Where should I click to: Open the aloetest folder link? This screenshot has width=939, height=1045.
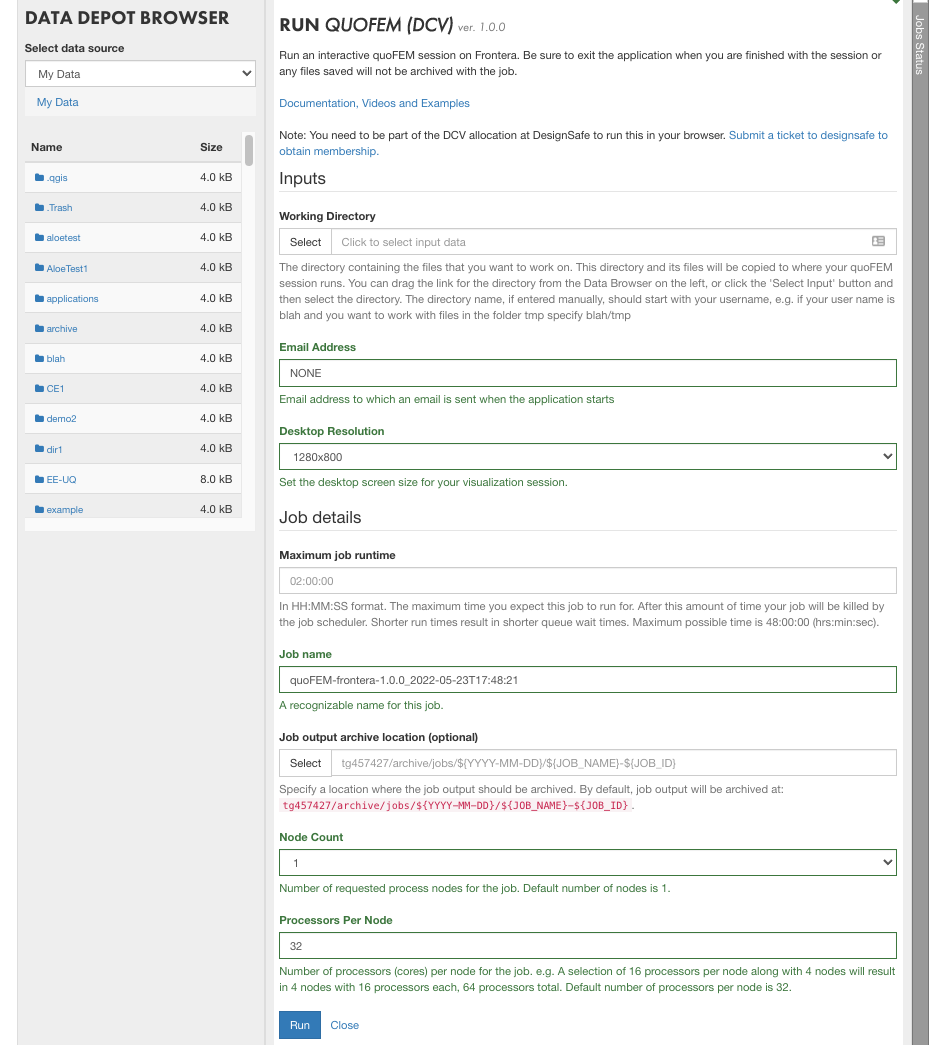(x=63, y=238)
